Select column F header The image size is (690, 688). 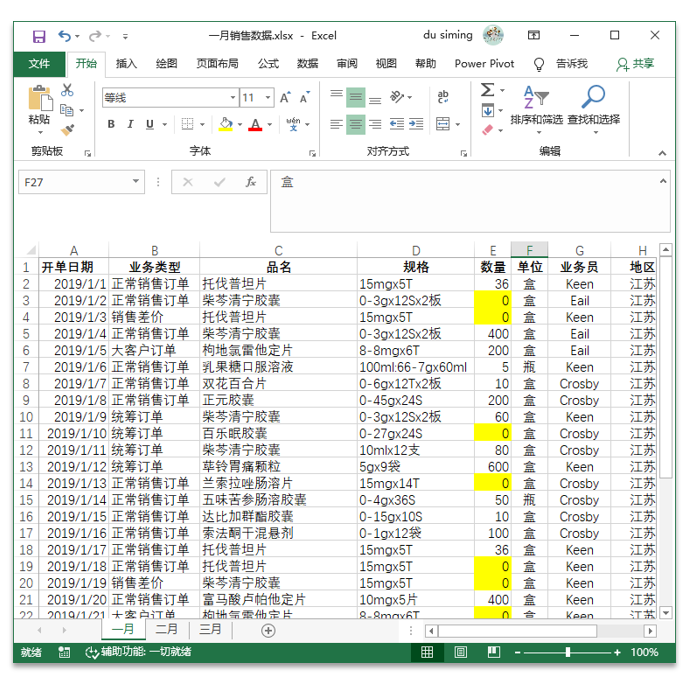529,250
